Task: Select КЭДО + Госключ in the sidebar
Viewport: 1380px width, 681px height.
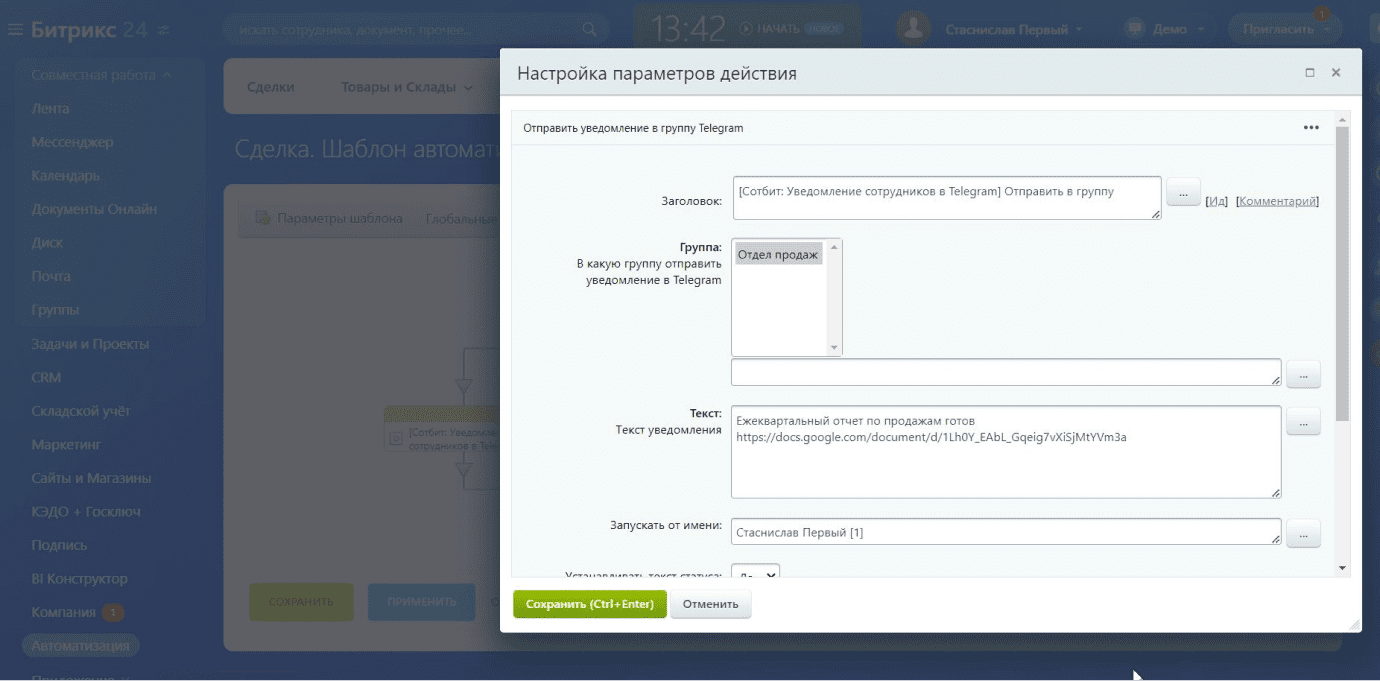Action: click(x=86, y=511)
